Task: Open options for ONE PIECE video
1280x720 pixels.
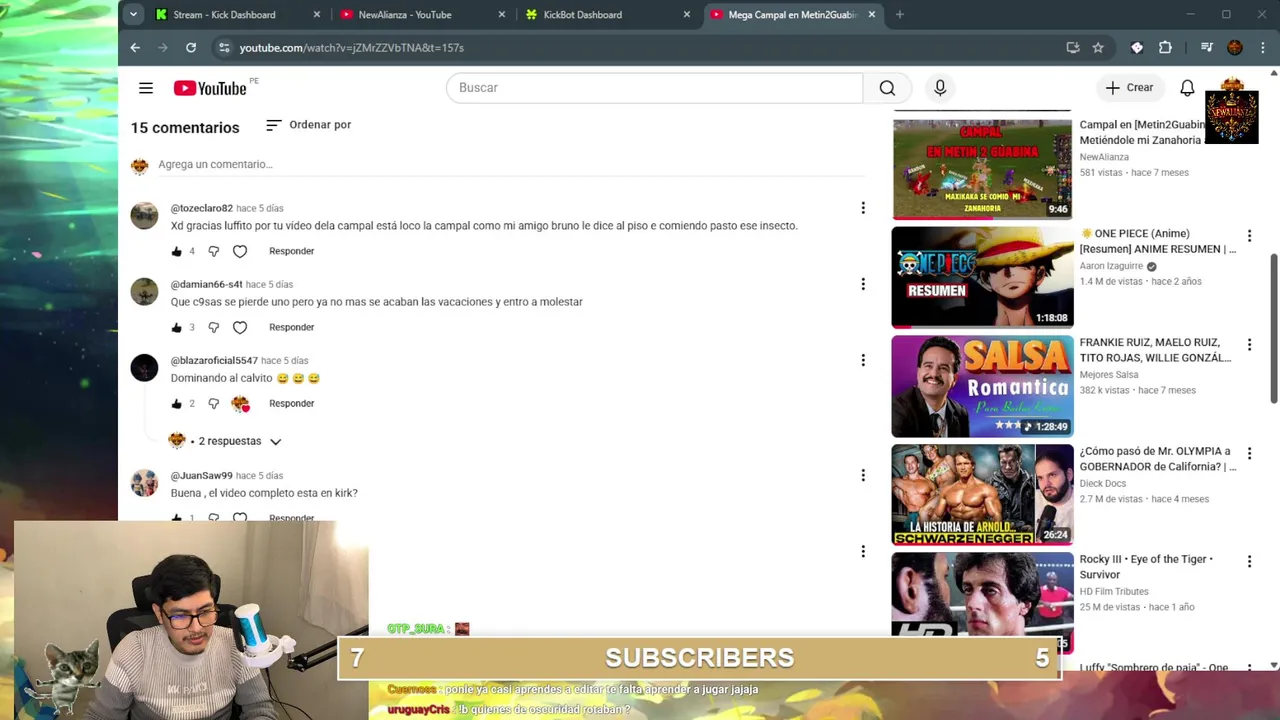Action: [x=1249, y=236]
